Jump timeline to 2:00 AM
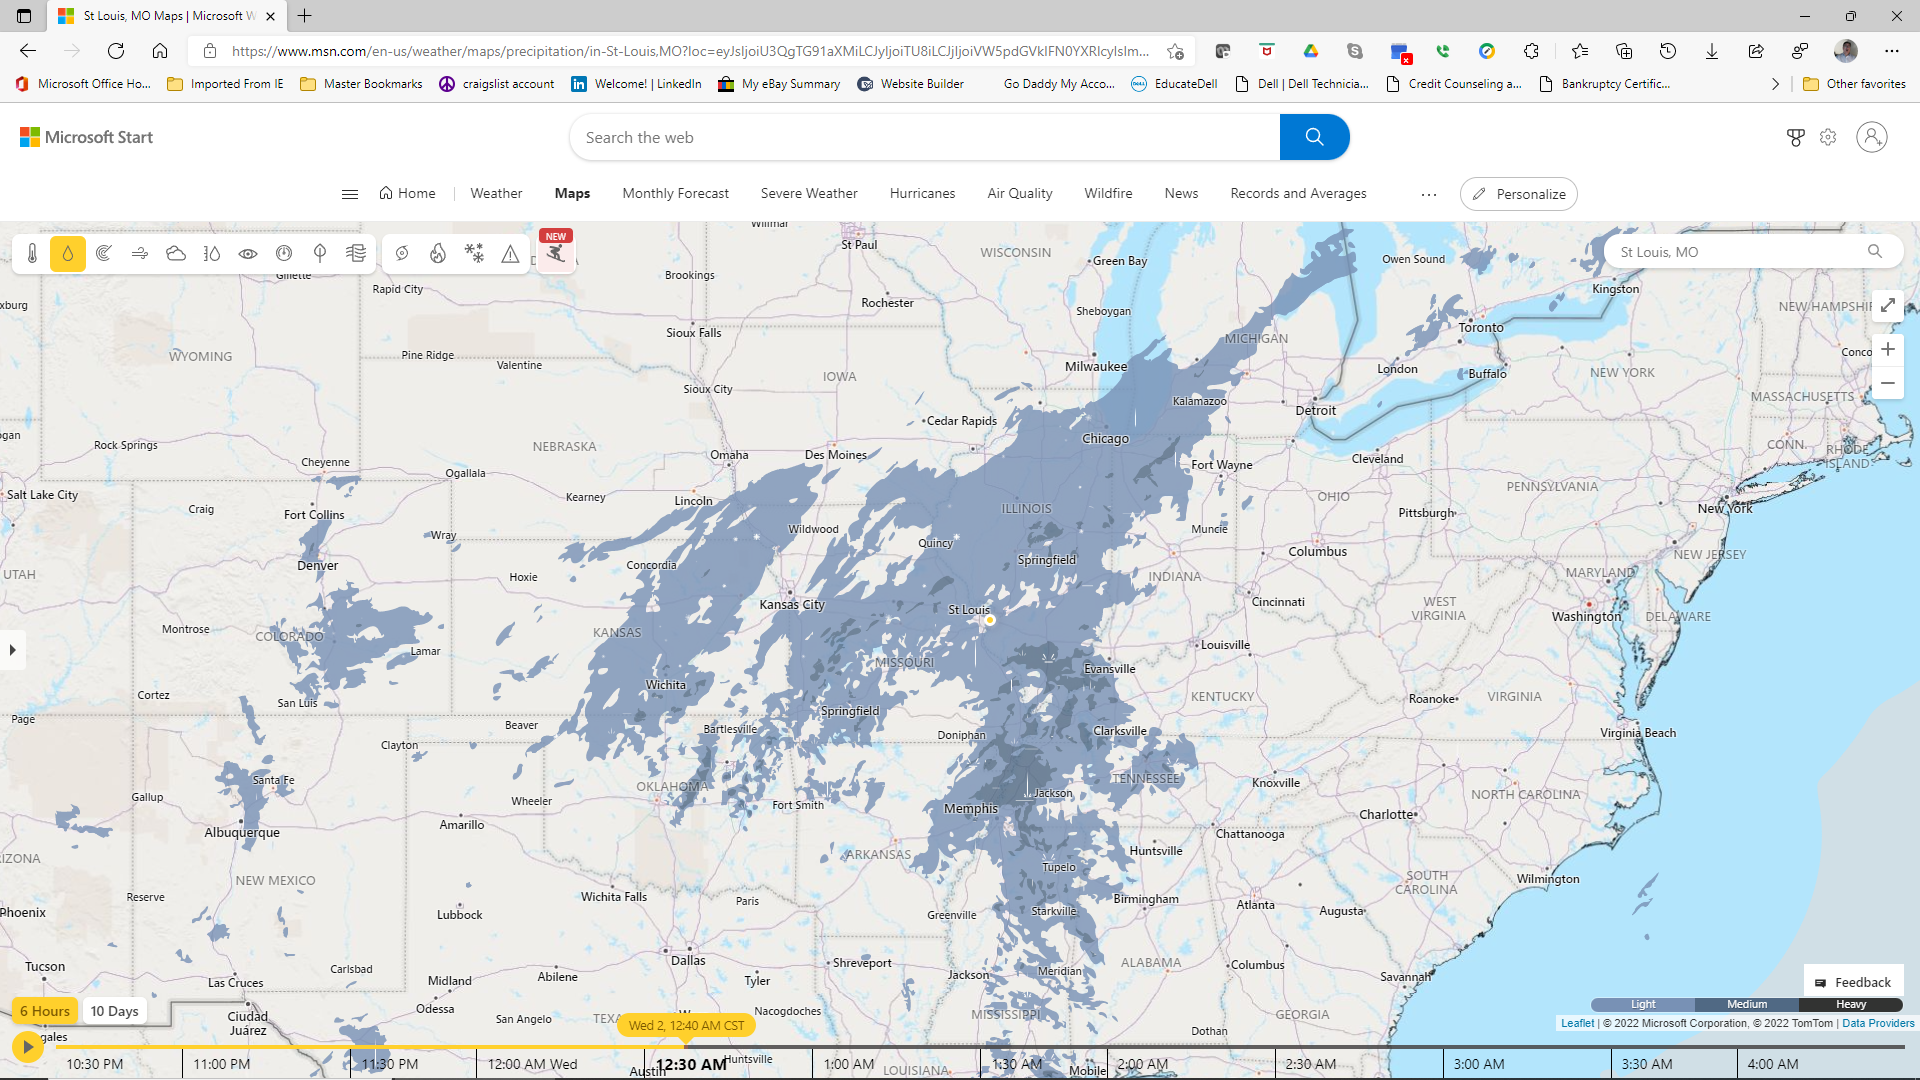This screenshot has width=1920, height=1080. (1142, 1064)
